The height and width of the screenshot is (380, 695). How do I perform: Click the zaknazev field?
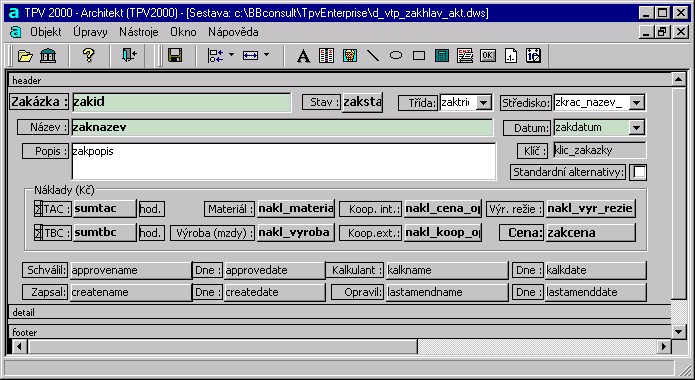pyautogui.click(x=282, y=128)
